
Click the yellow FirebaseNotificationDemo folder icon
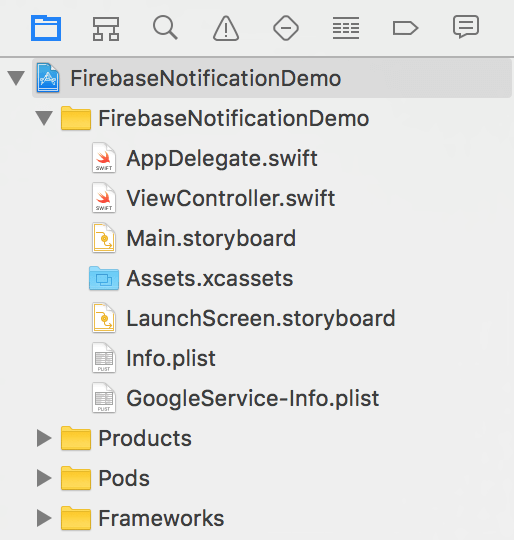click(76, 118)
